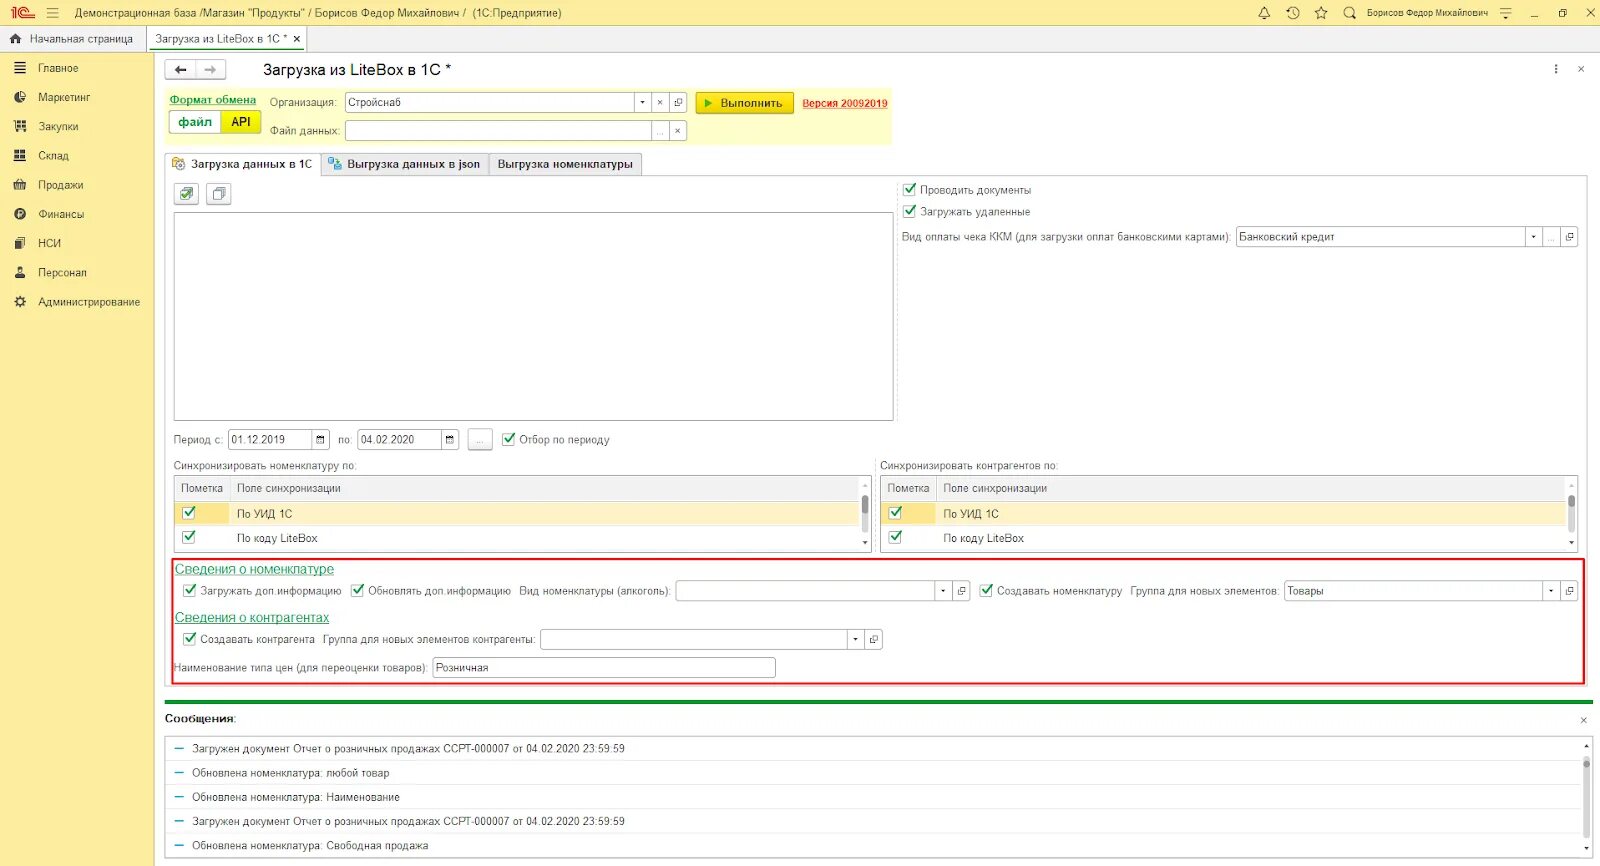Open the service menu icon beside the user name
Viewport: 1600px width, 866px height.
coord(1505,13)
